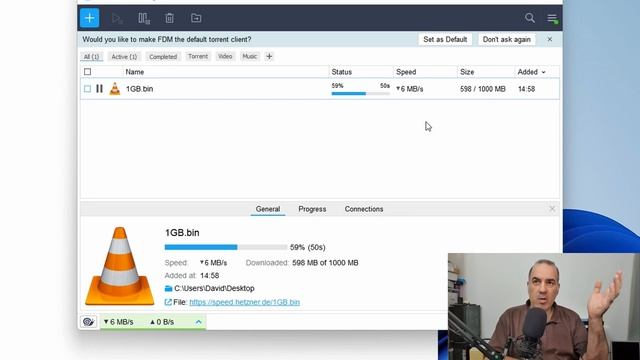Click the 59% progress bar in the list row
Image resolution: width=640 pixels, height=360 pixels.
click(360, 93)
